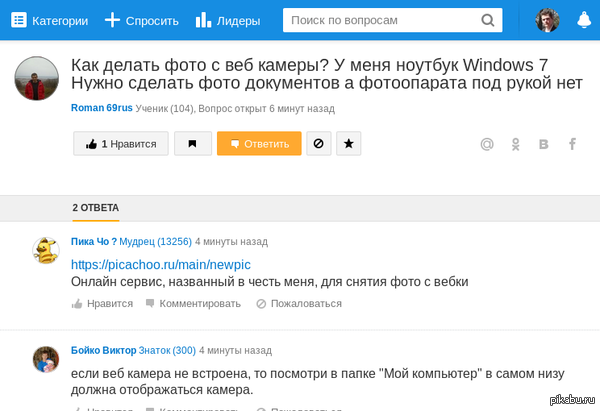Image resolution: width=600 pixels, height=411 pixels.
Task: Click the bar chart icon beside Лидеры
Action: pos(203,20)
